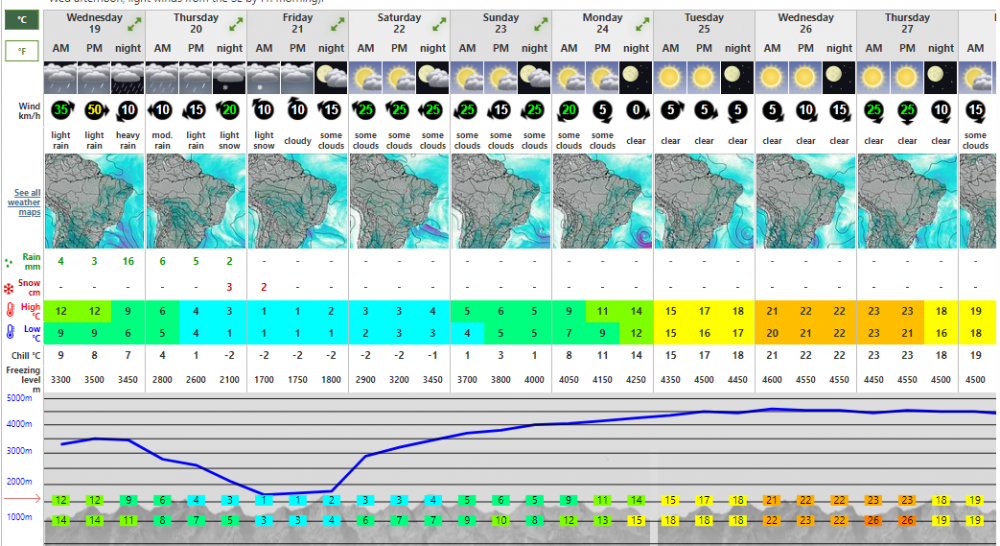Click Monday 24 night clear moon icon
This screenshot has width=1000, height=546.
pyautogui.click(x=636, y=77)
